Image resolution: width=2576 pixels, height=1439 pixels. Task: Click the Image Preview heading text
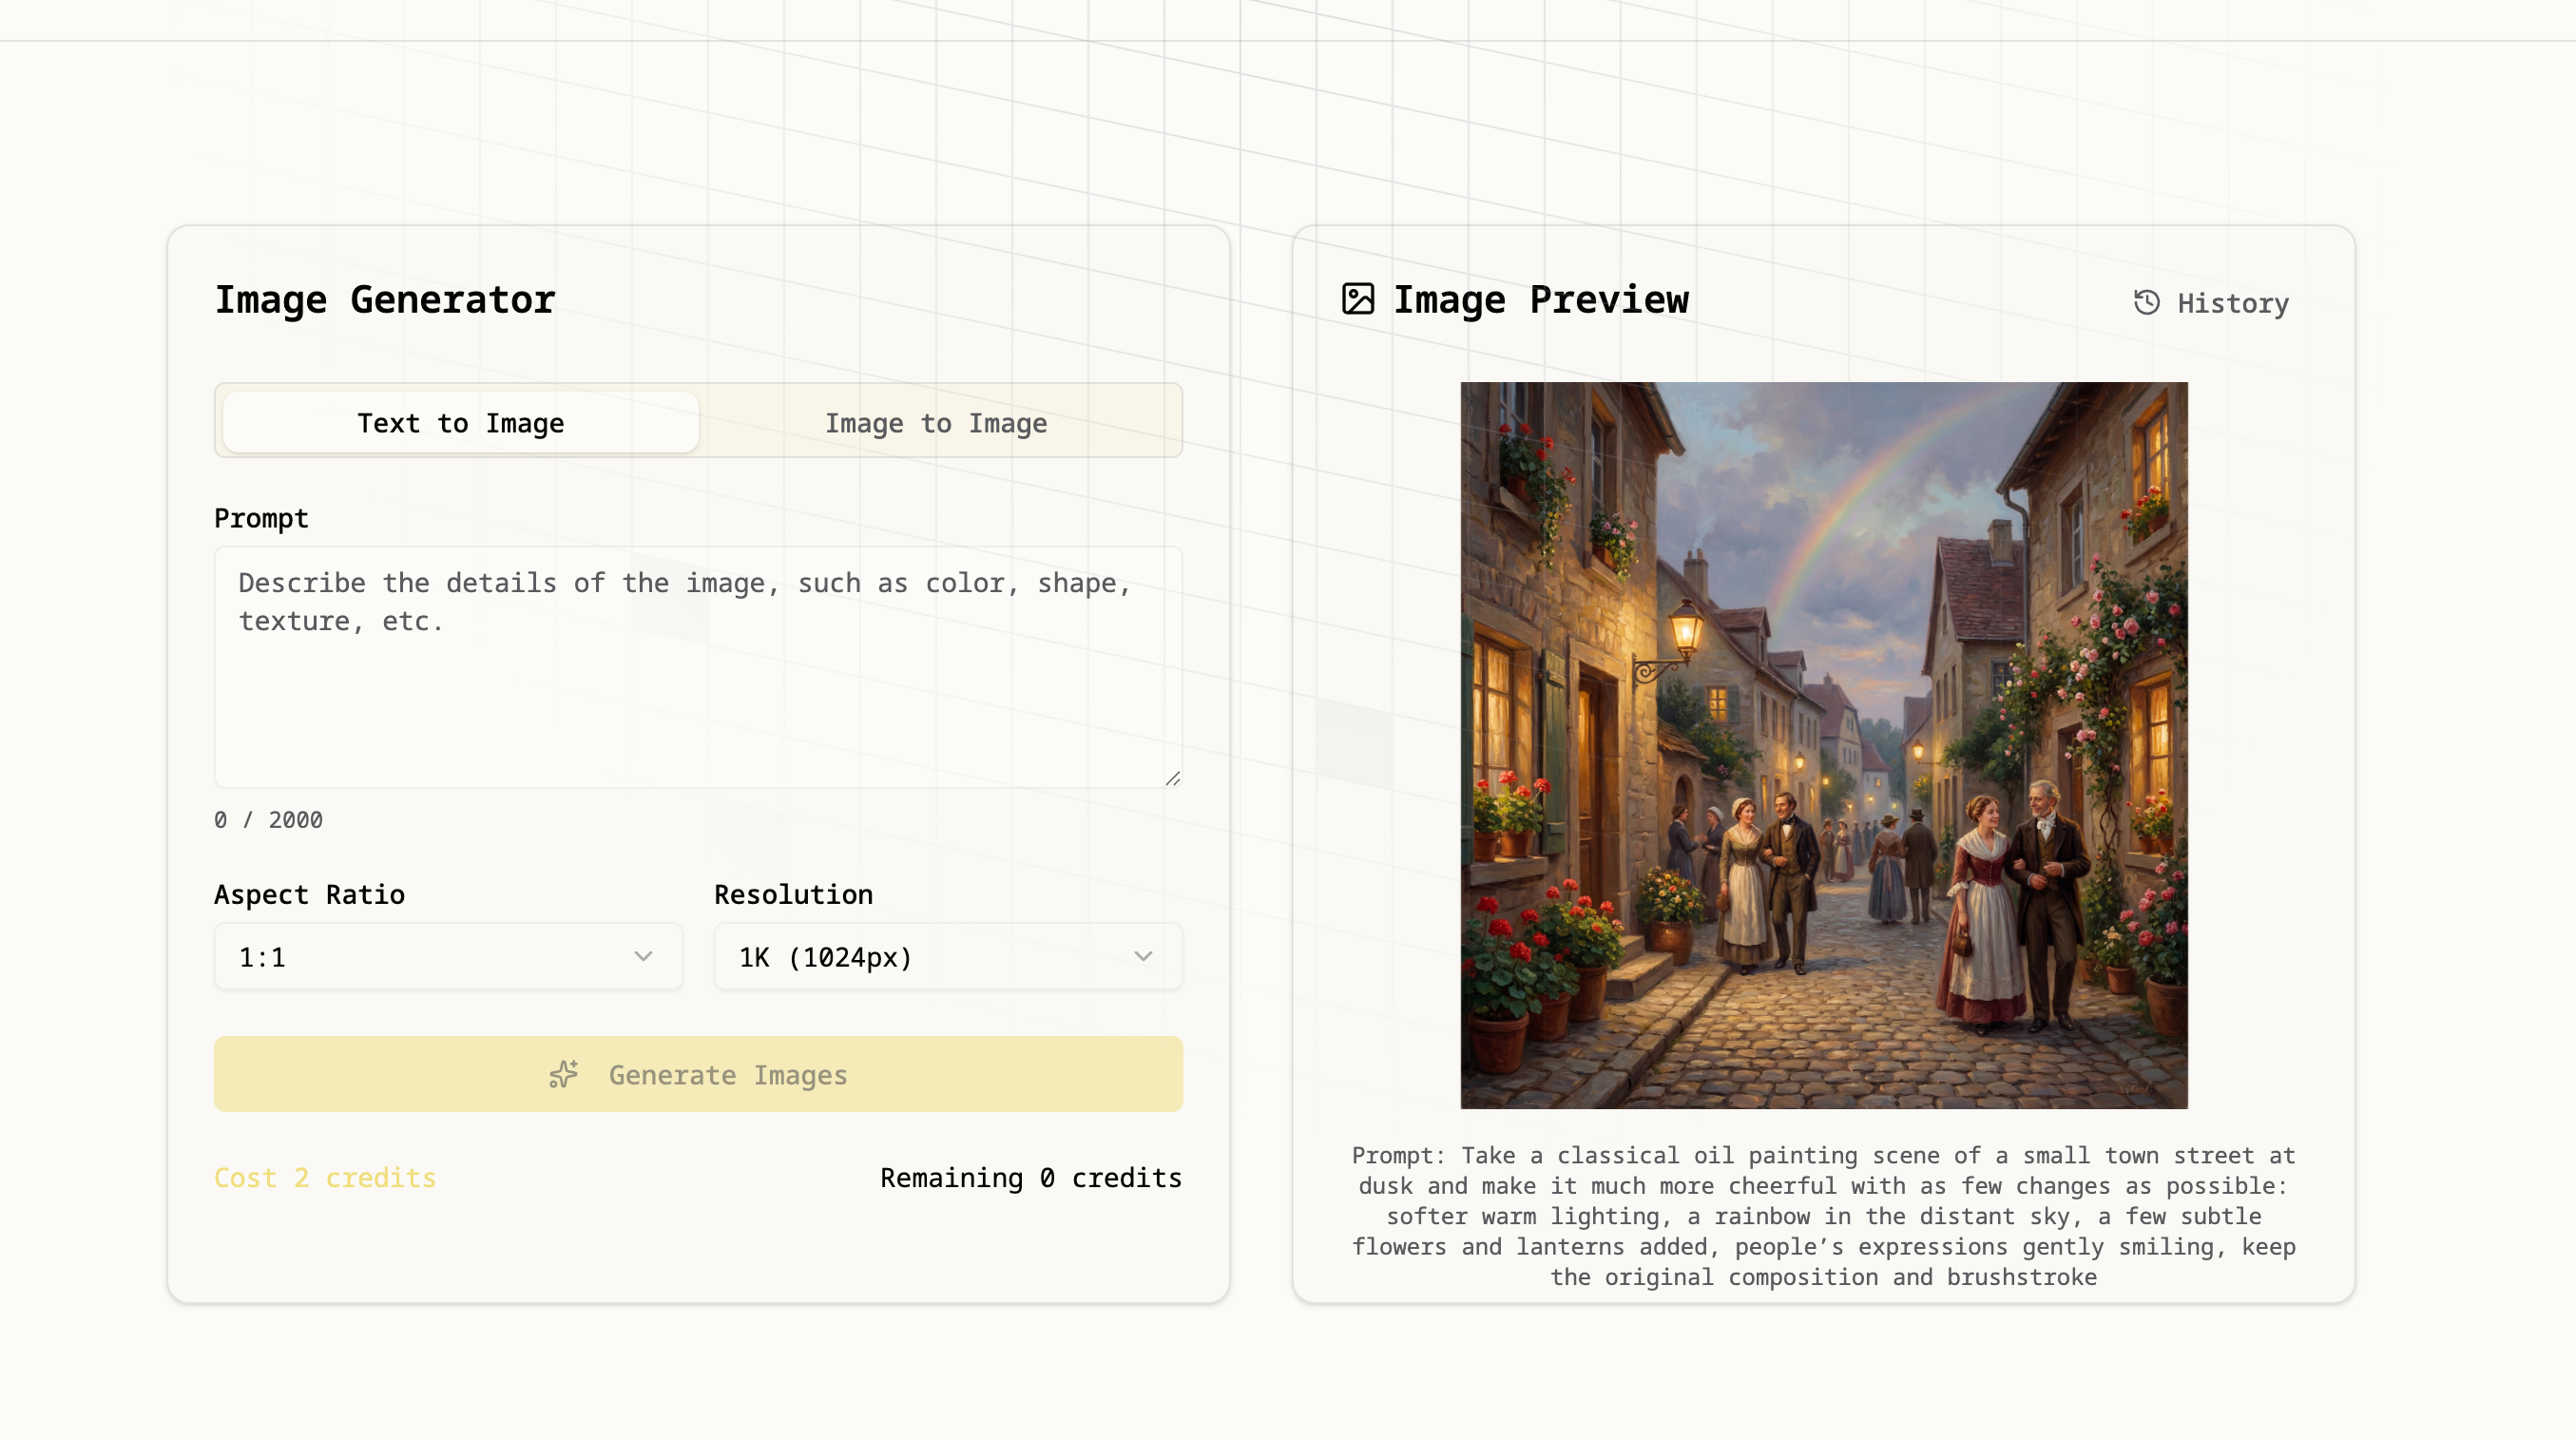click(x=1540, y=300)
